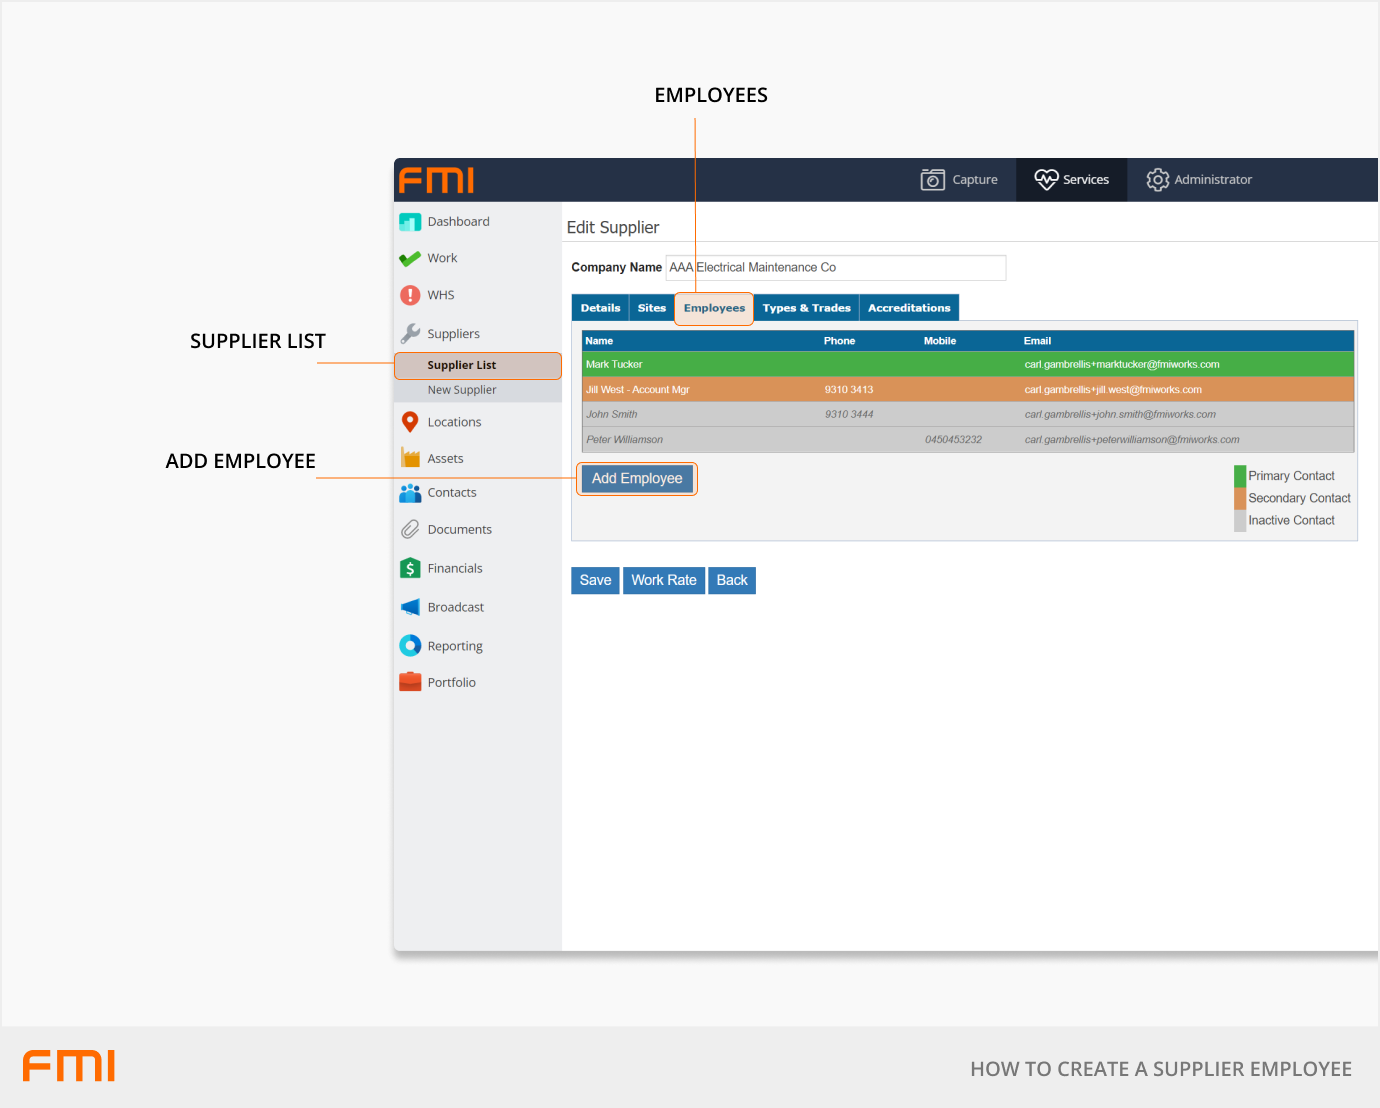Image resolution: width=1380 pixels, height=1108 pixels.
Task: Open the Accreditations tab
Action: (909, 308)
